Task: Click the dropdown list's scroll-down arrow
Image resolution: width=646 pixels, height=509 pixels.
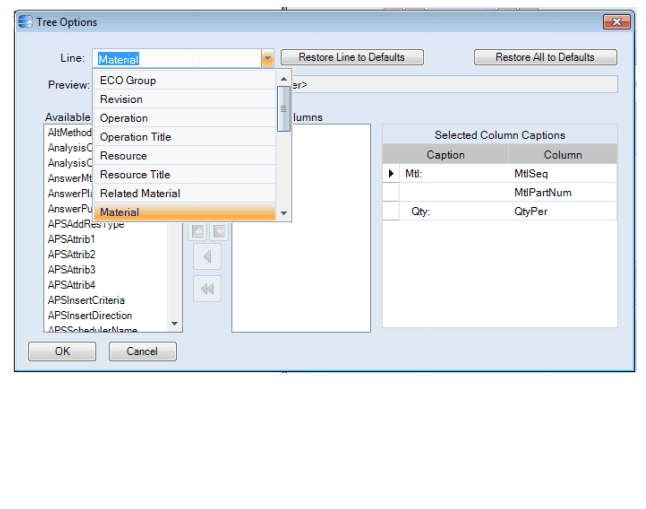Action: click(283, 213)
